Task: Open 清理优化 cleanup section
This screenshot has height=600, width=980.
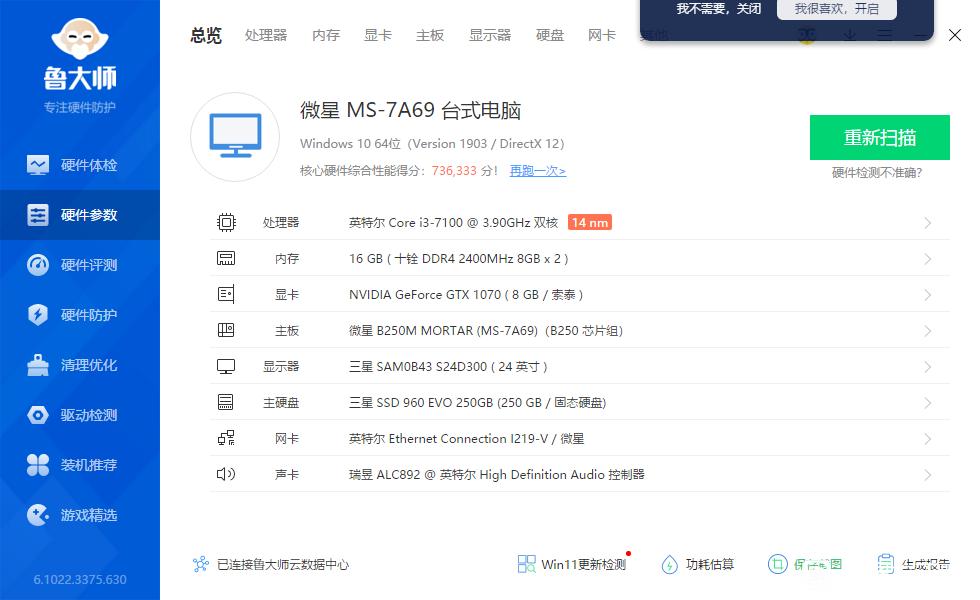Action: 80,365
